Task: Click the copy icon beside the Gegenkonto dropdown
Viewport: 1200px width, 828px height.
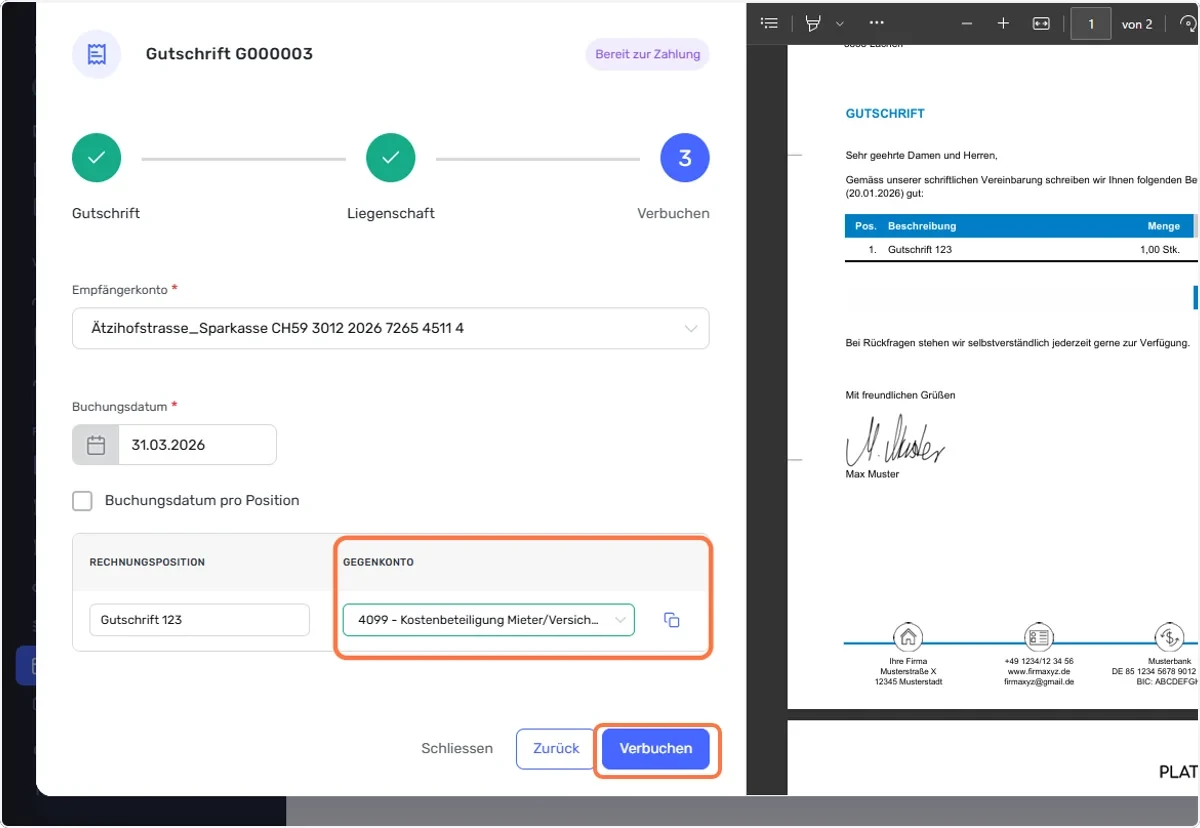Action: (672, 620)
